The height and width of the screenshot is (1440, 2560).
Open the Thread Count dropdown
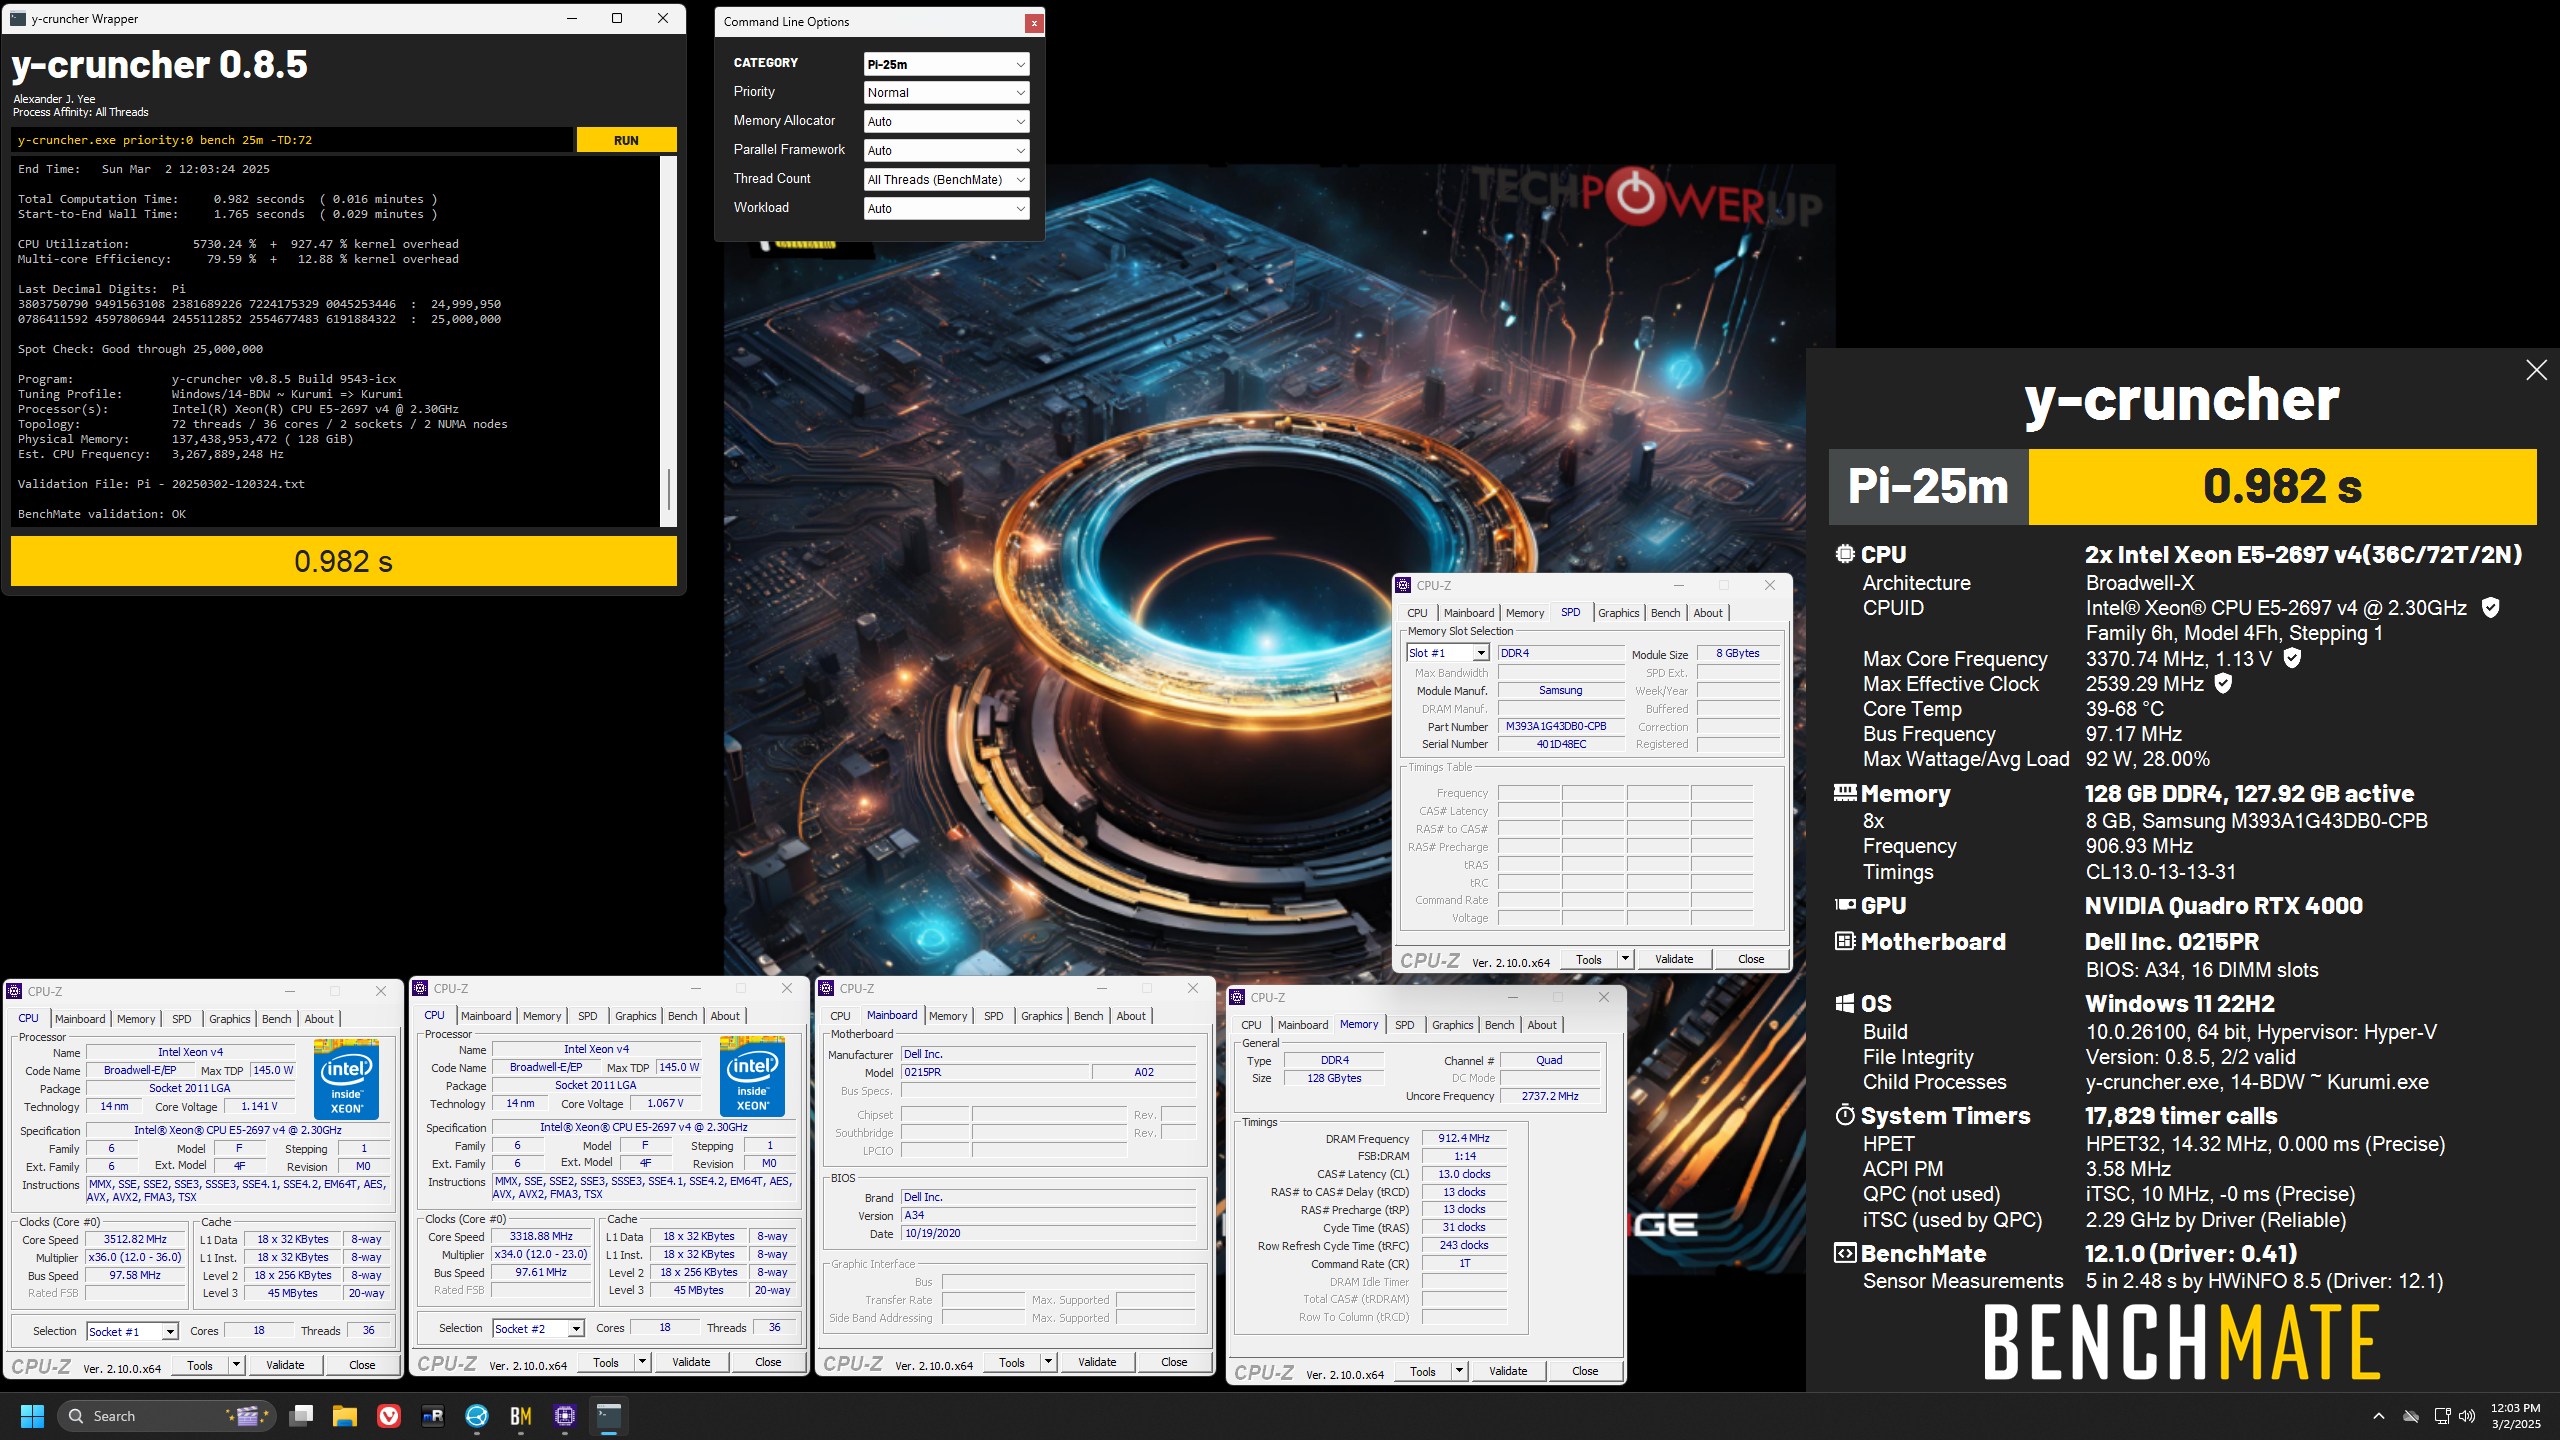click(946, 179)
